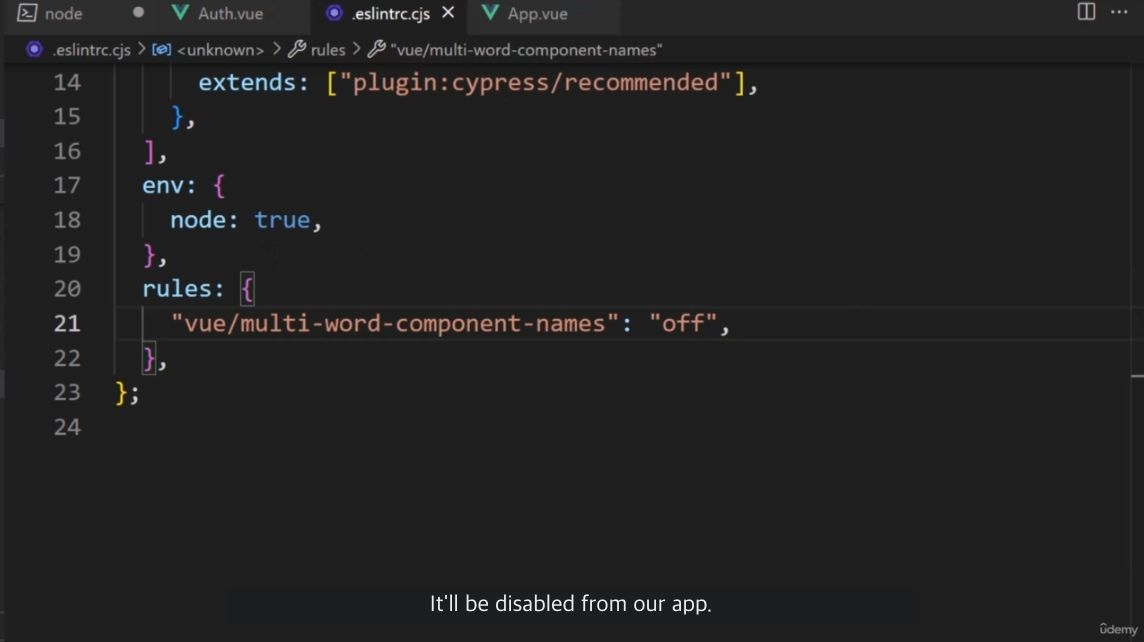
Task: Close the .eslintrc.cjs tab
Action: click(448, 13)
